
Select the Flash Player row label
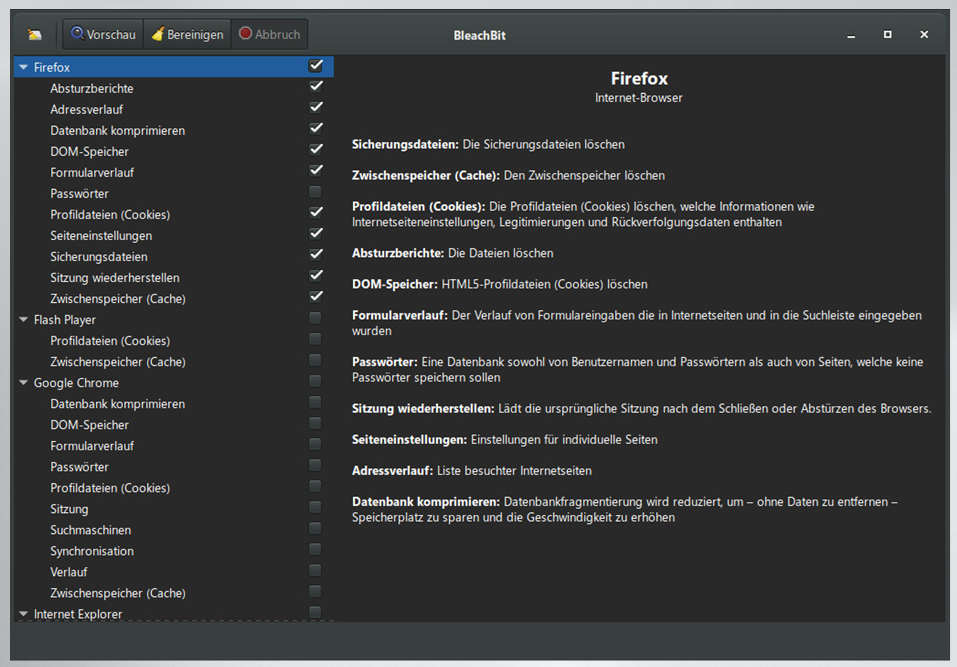pos(65,320)
